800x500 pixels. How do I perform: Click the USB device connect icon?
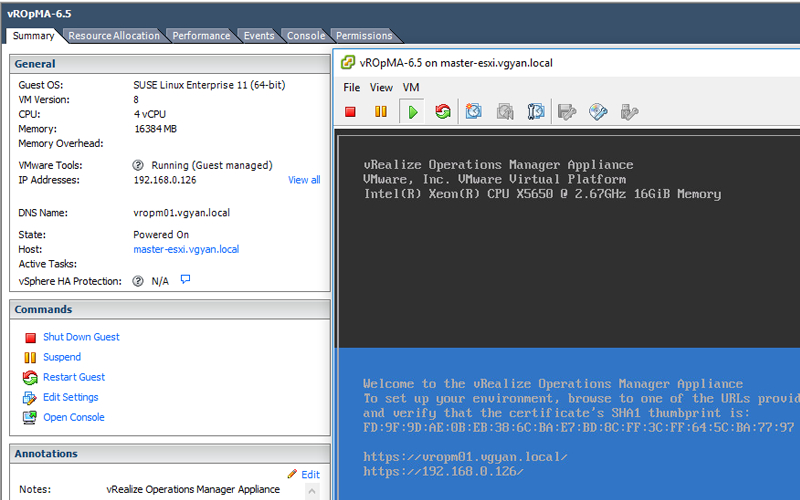(x=629, y=112)
